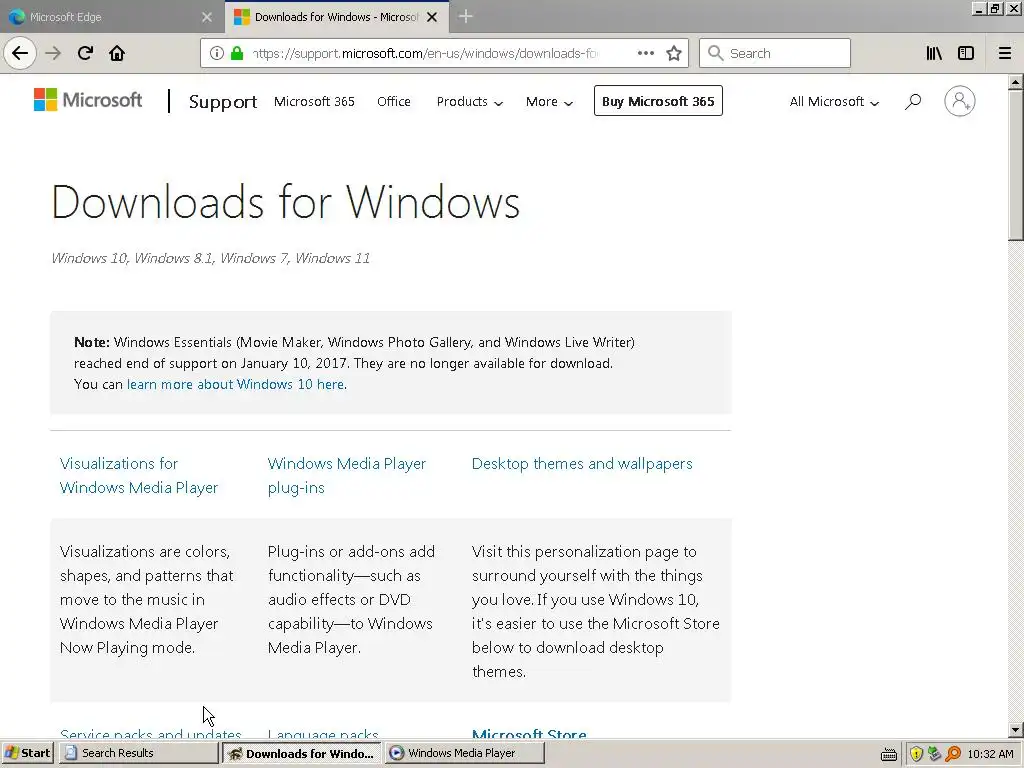Click the browser Search input field
This screenshot has height=768, width=1024.
(775, 53)
